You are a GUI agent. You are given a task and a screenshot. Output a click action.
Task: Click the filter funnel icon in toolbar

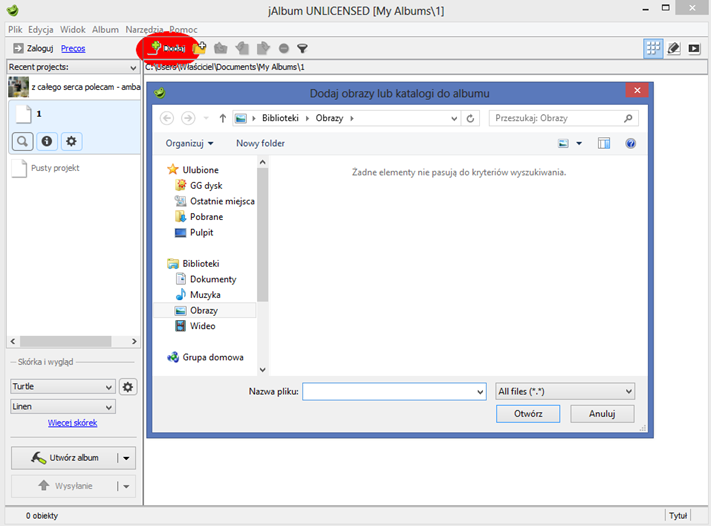(302, 48)
